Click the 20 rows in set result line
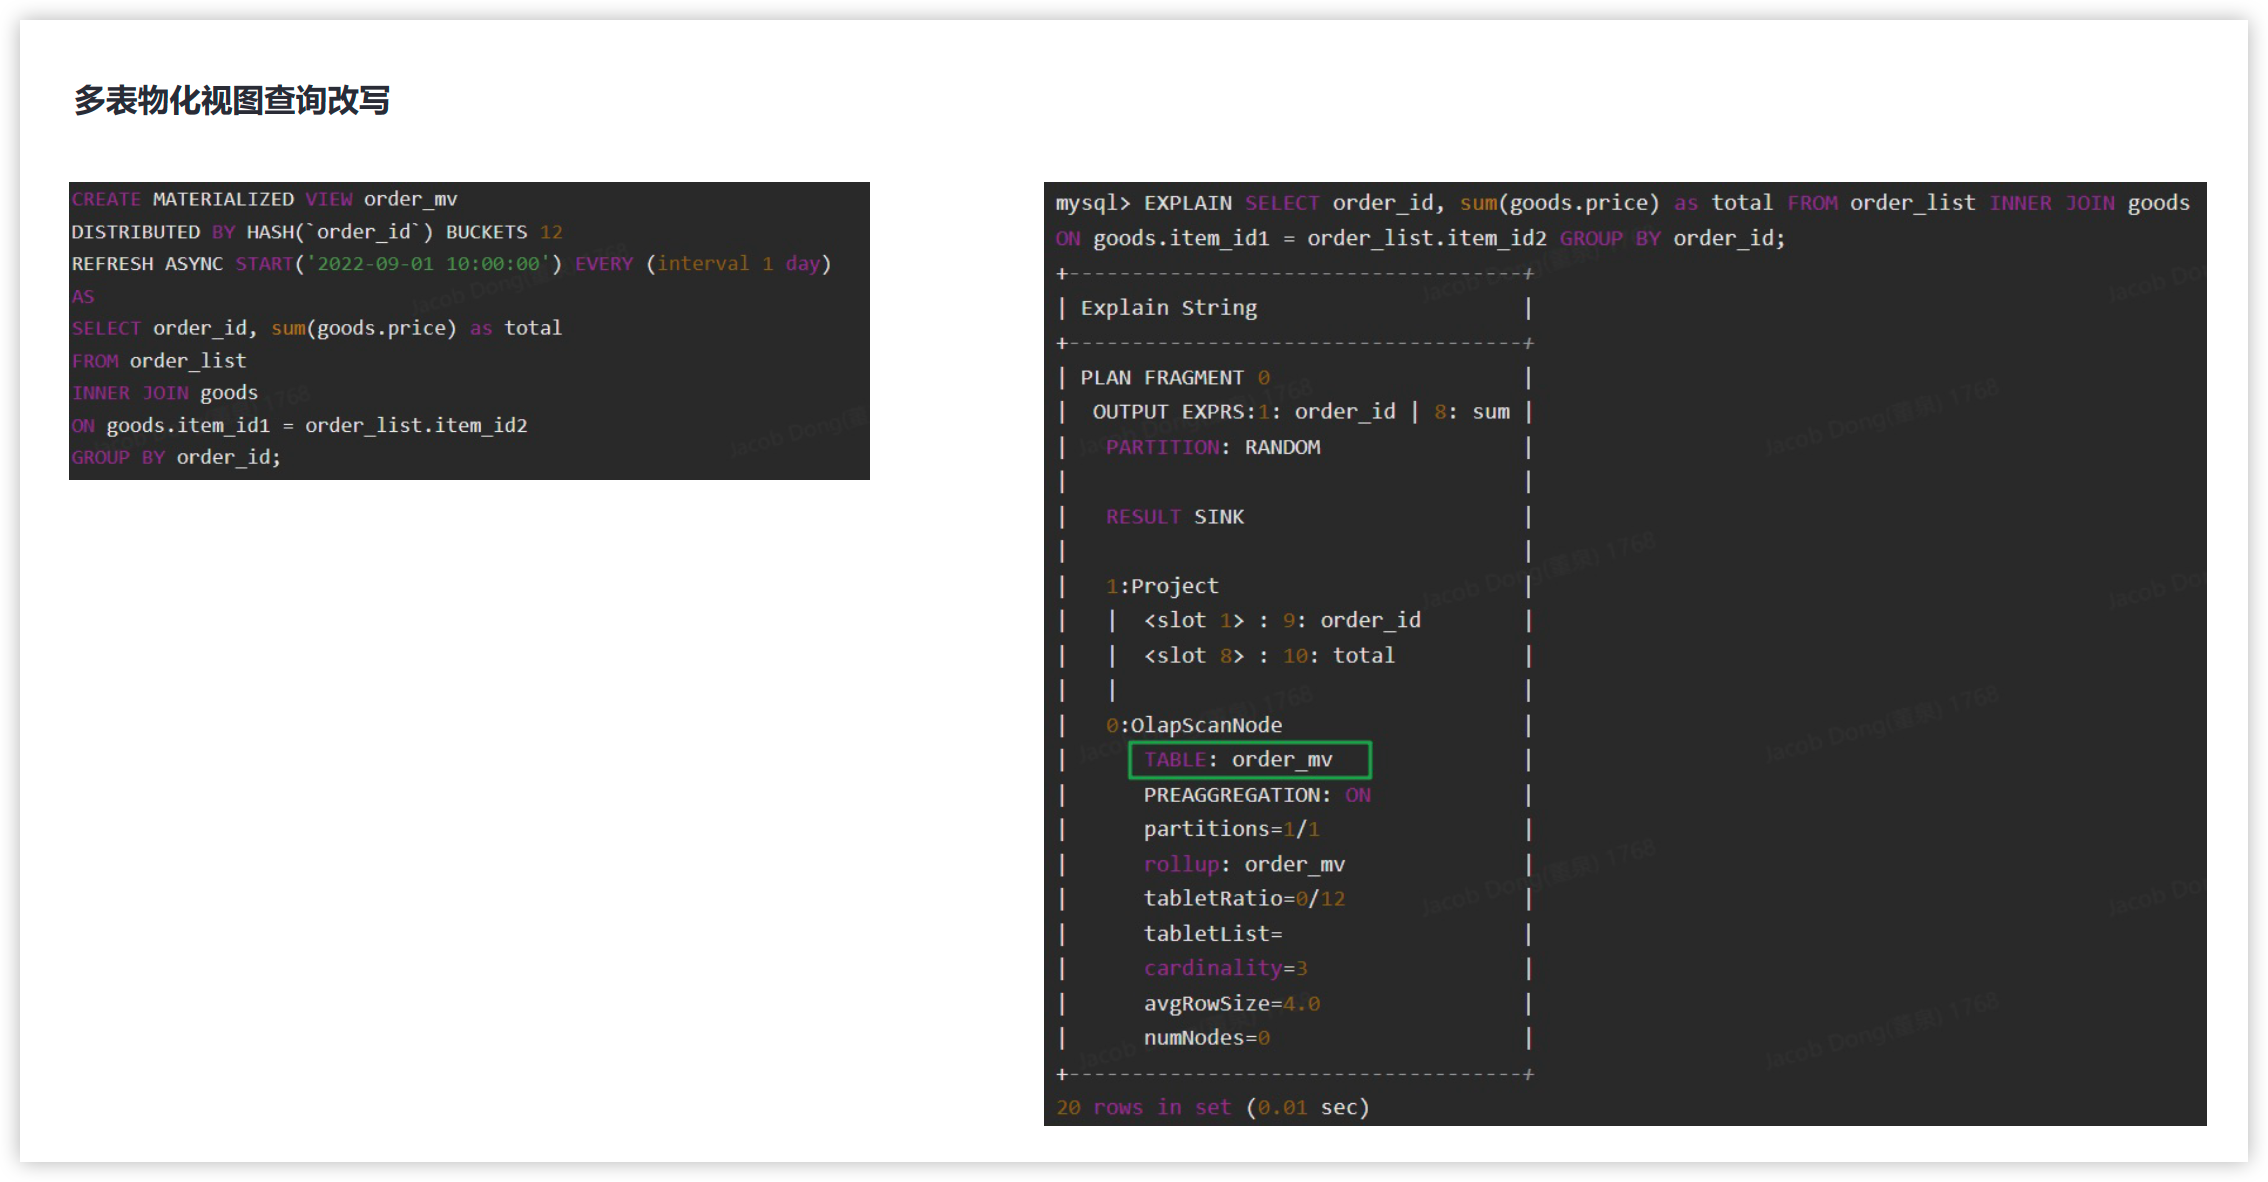The image size is (2268, 1182). click(1212, 1107)
